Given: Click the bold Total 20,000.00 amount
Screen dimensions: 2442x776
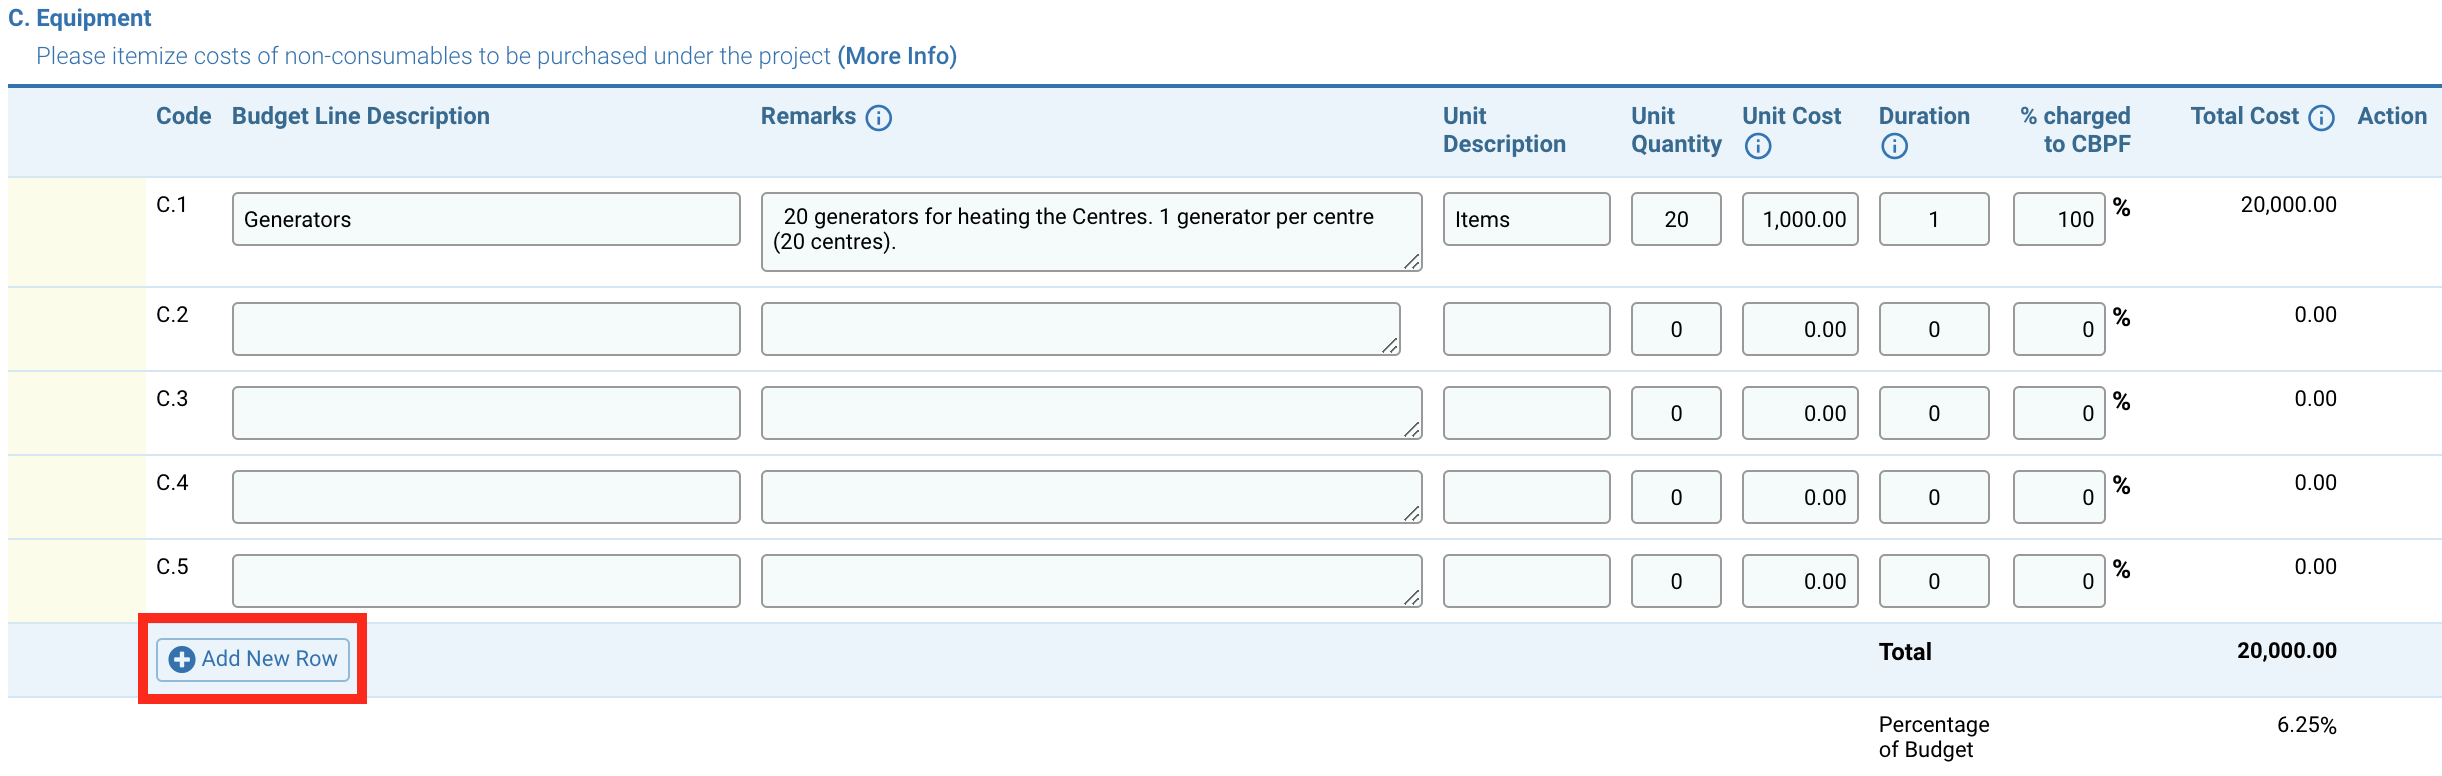Looking at the screenshot, I should tap(2287, 651).
